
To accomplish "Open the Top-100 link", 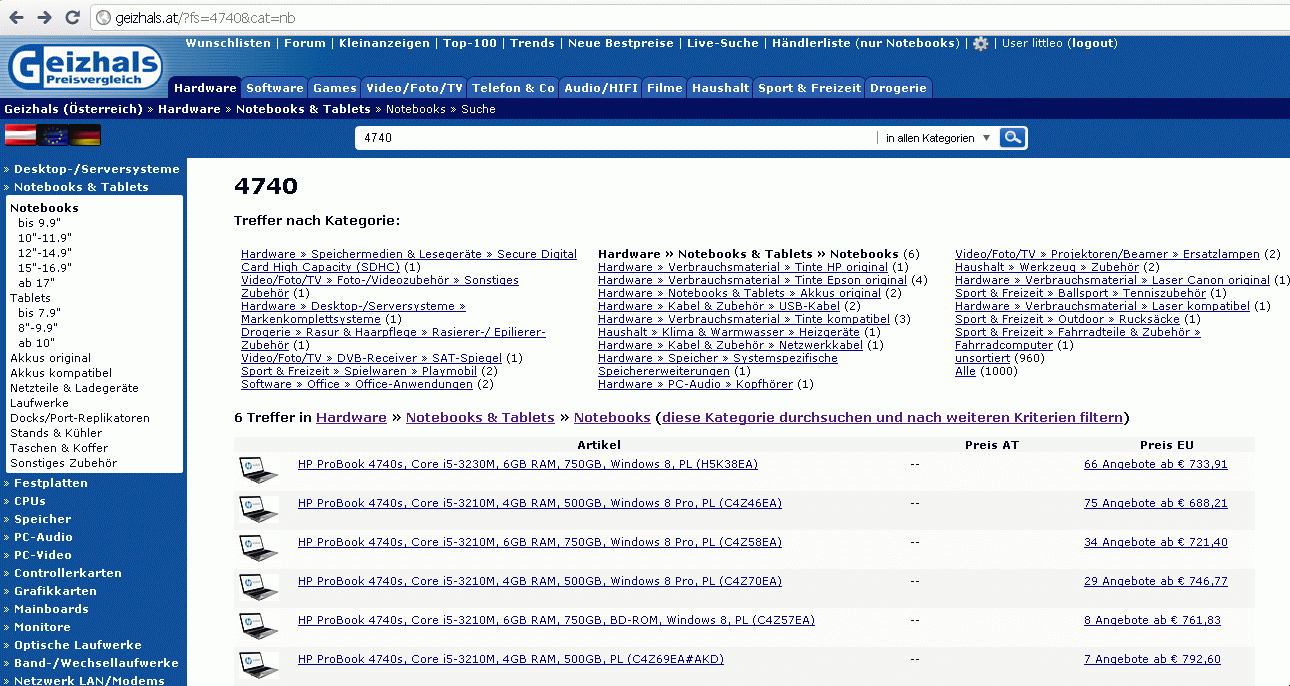I will pyautogui.click(x=470, y=43).
